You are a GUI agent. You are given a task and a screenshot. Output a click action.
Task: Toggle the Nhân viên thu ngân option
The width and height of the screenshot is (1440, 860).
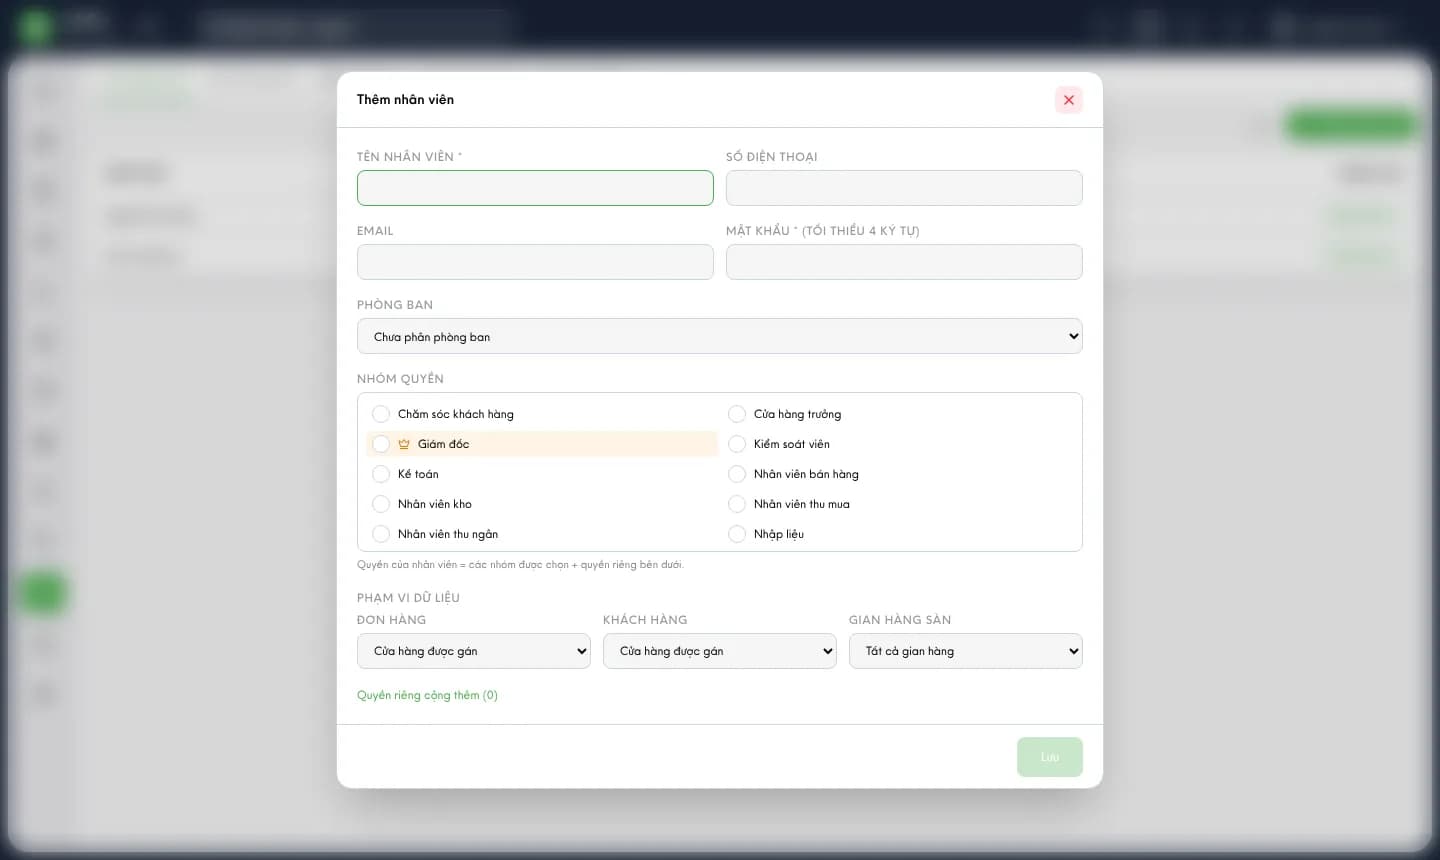pyautogui.click(x=381, y=534)
